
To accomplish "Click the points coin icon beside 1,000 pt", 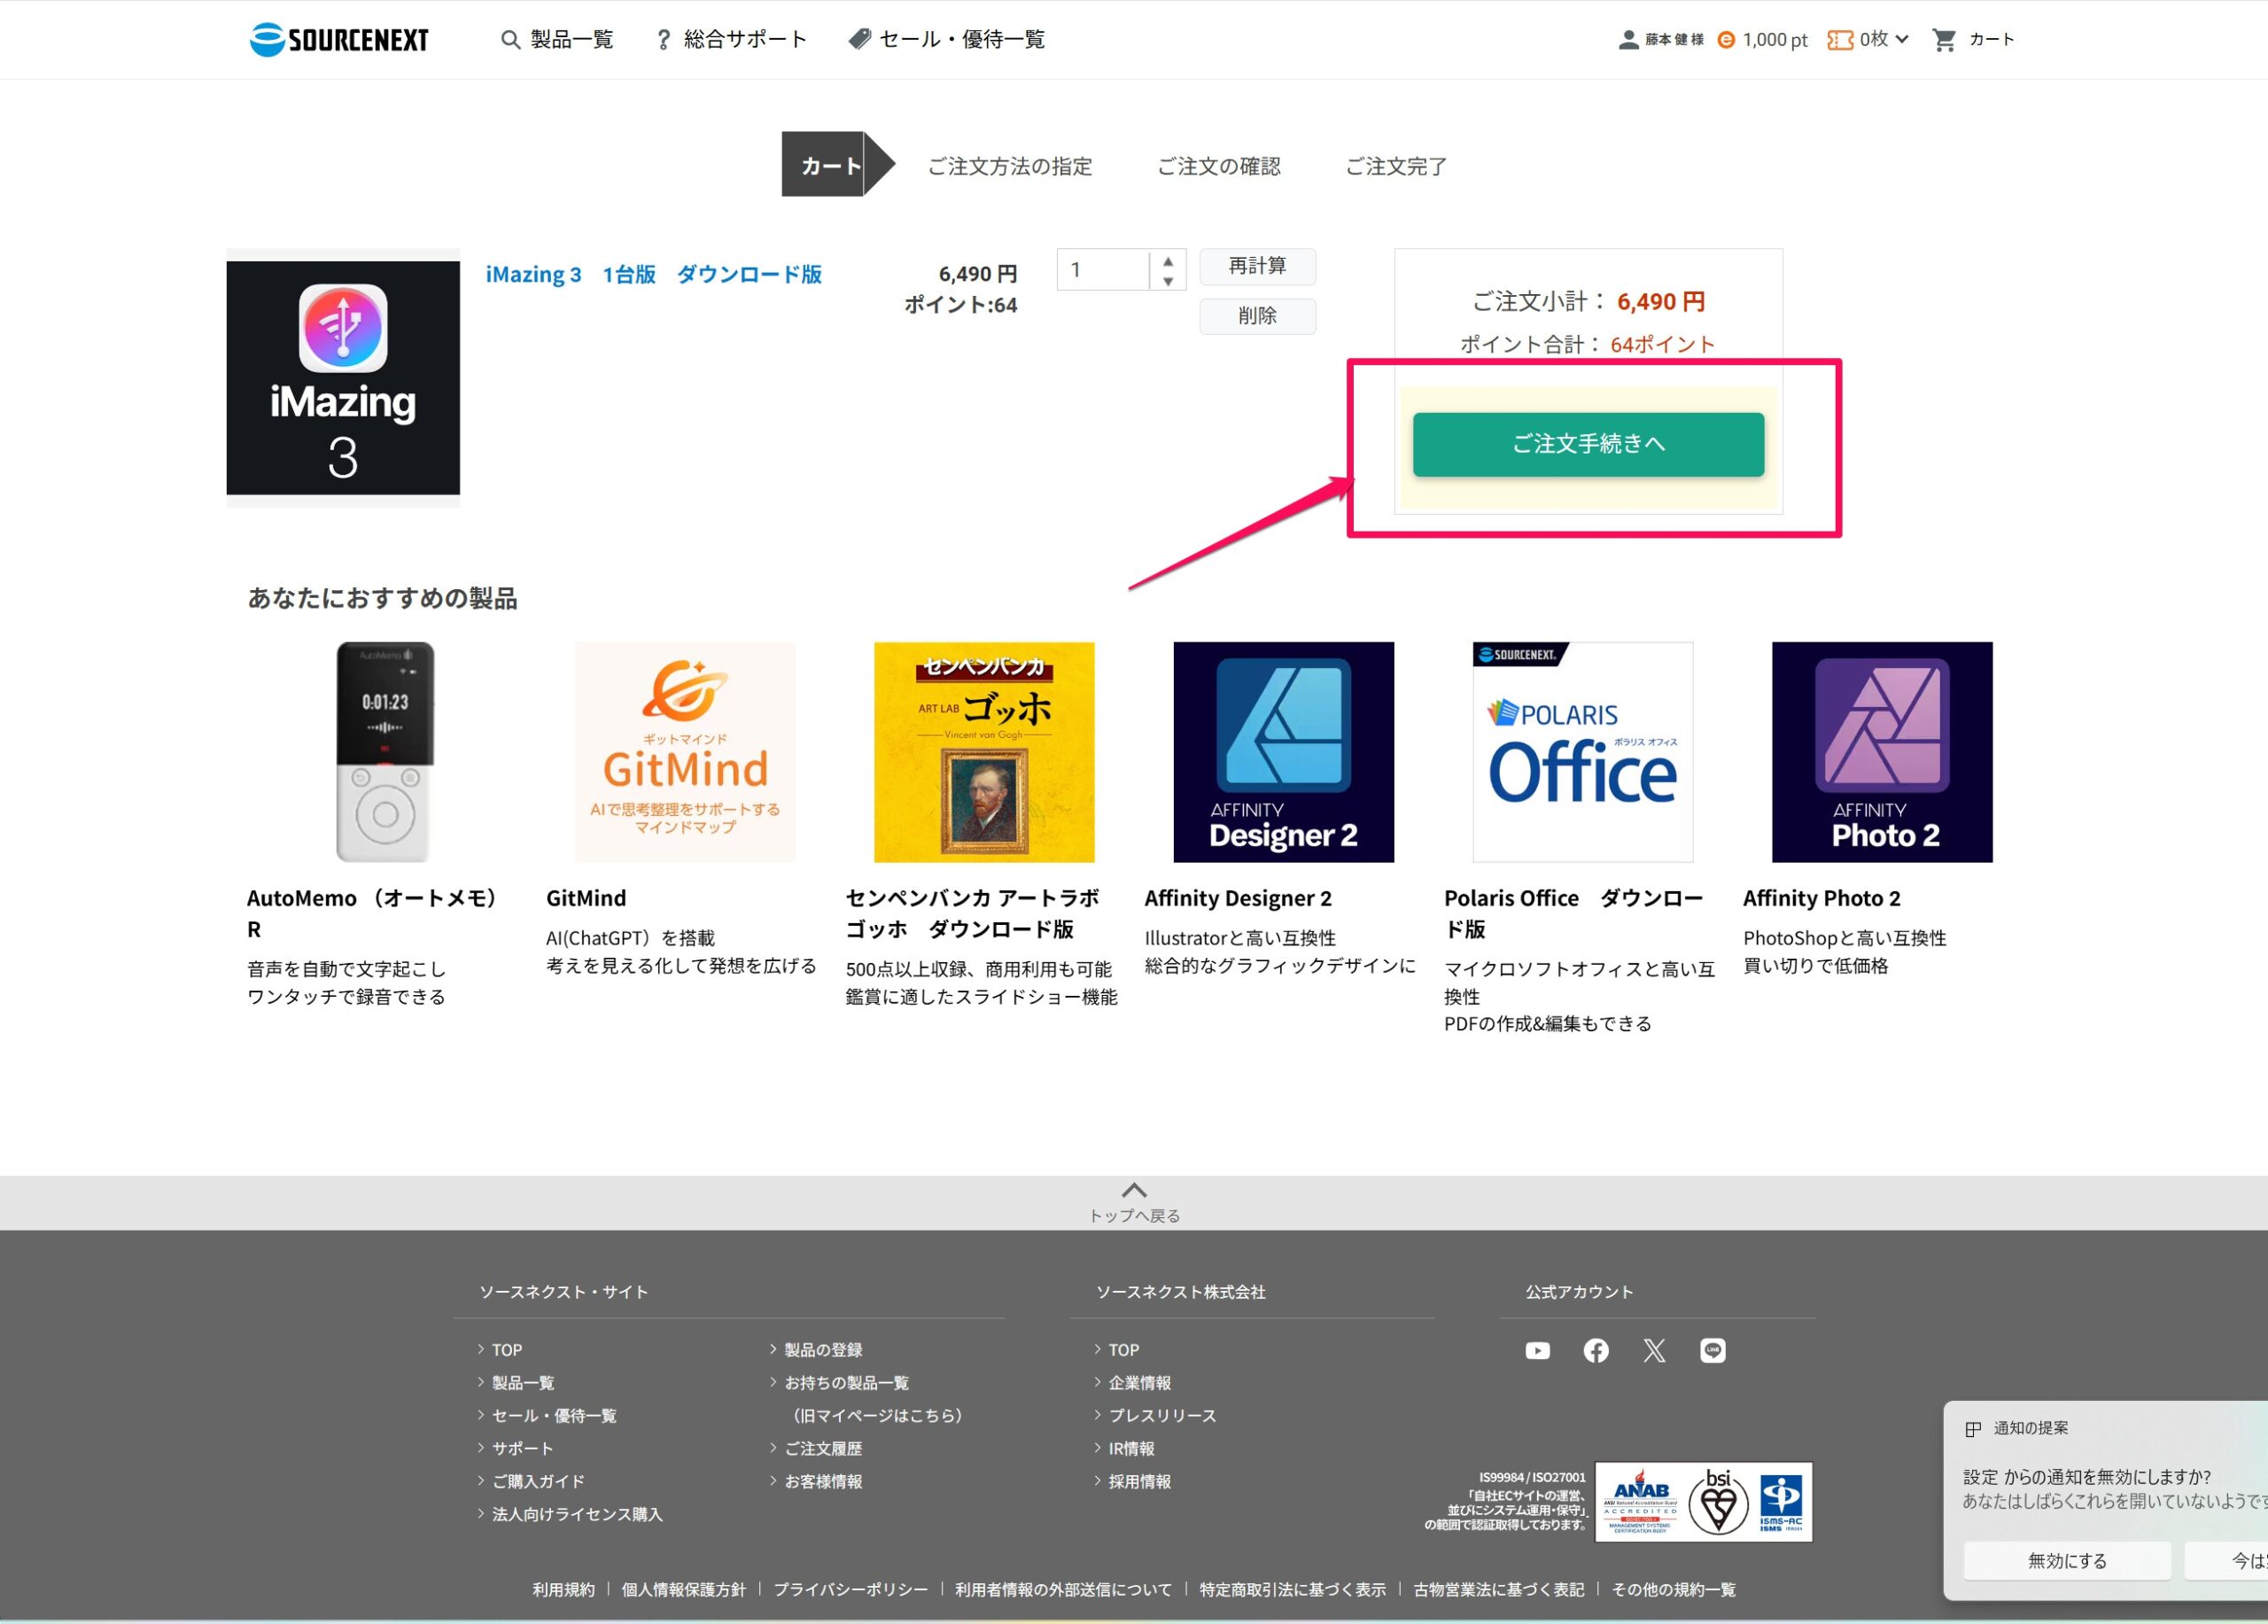I will coord(1726,40).
